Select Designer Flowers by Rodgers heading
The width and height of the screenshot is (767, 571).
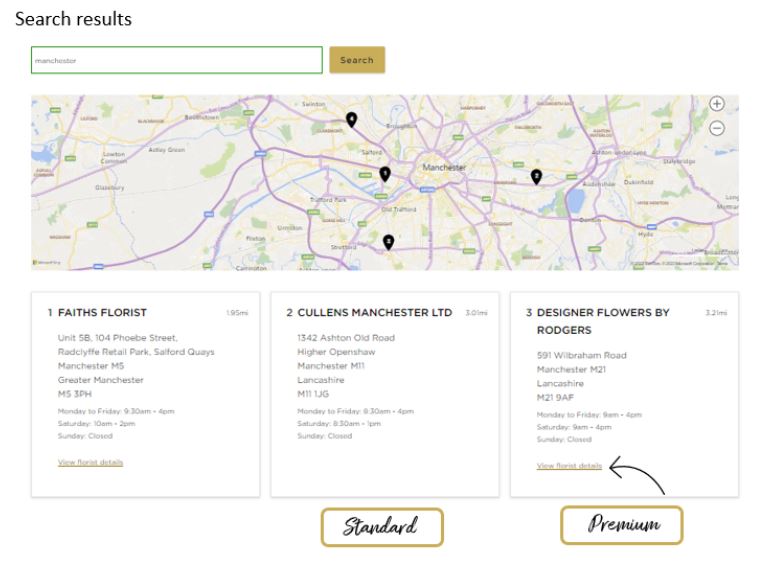click(603, 321)
